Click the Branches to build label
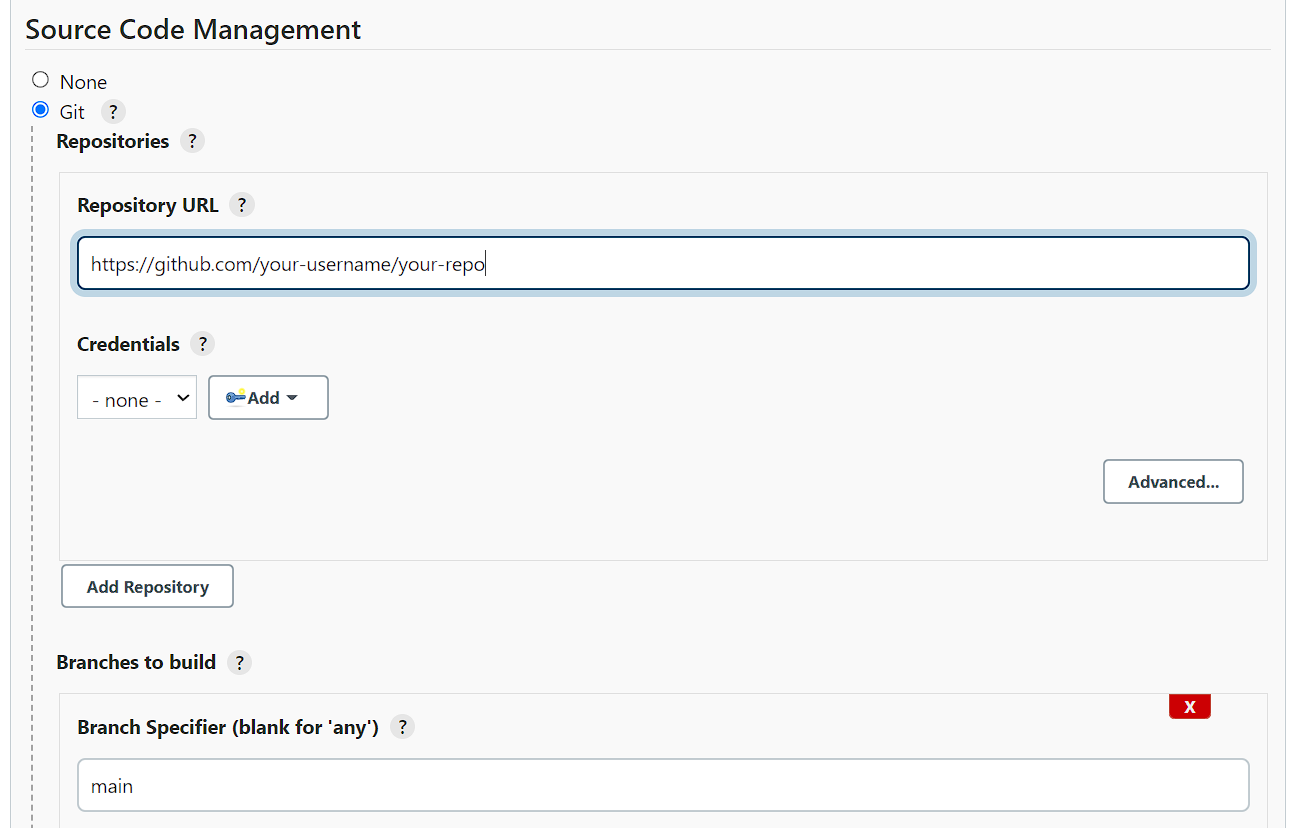The image size is (1300, 828). (x=136, y=662)
